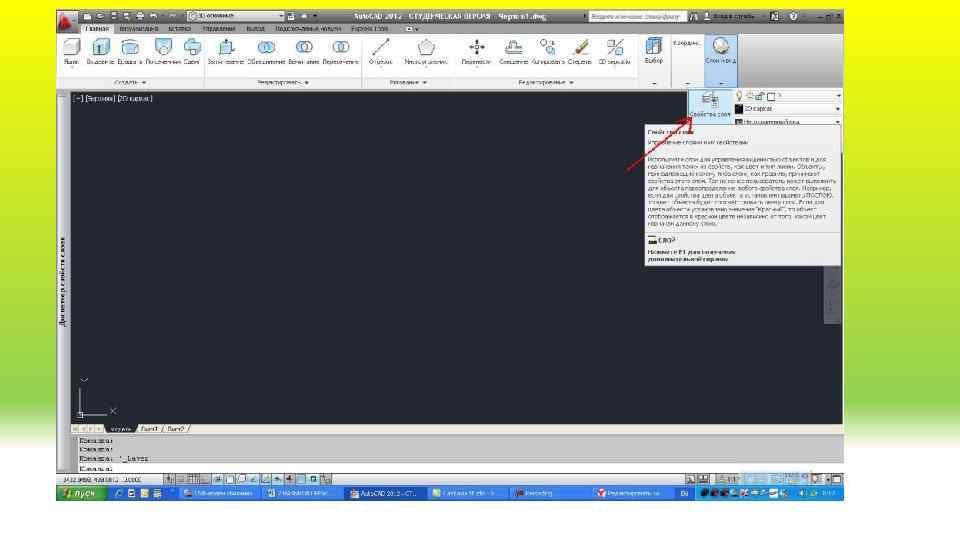
Task: Switch to the Лист2 layout tab
Action: pos(176,429)
